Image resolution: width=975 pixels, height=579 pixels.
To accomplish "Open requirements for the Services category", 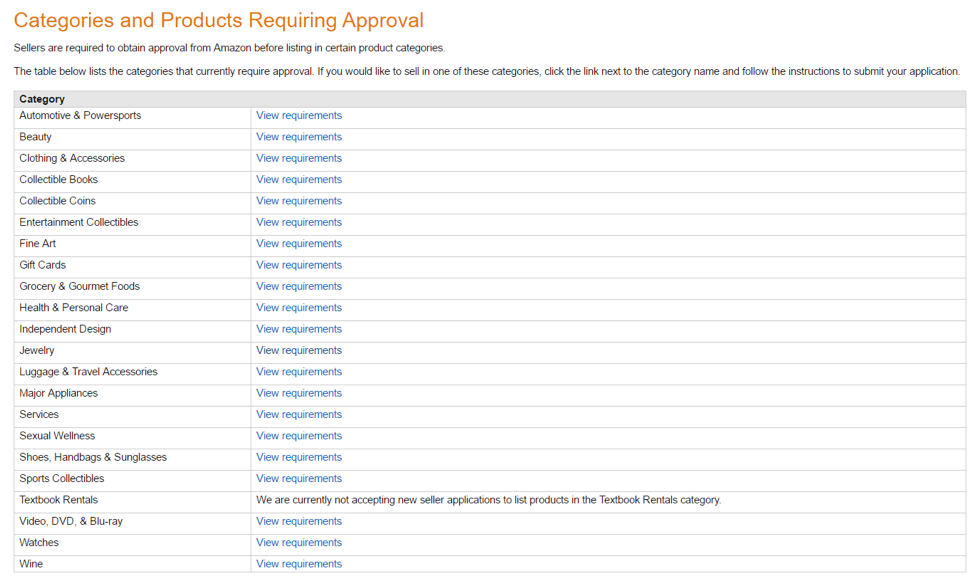I will [x=298, y=414].
